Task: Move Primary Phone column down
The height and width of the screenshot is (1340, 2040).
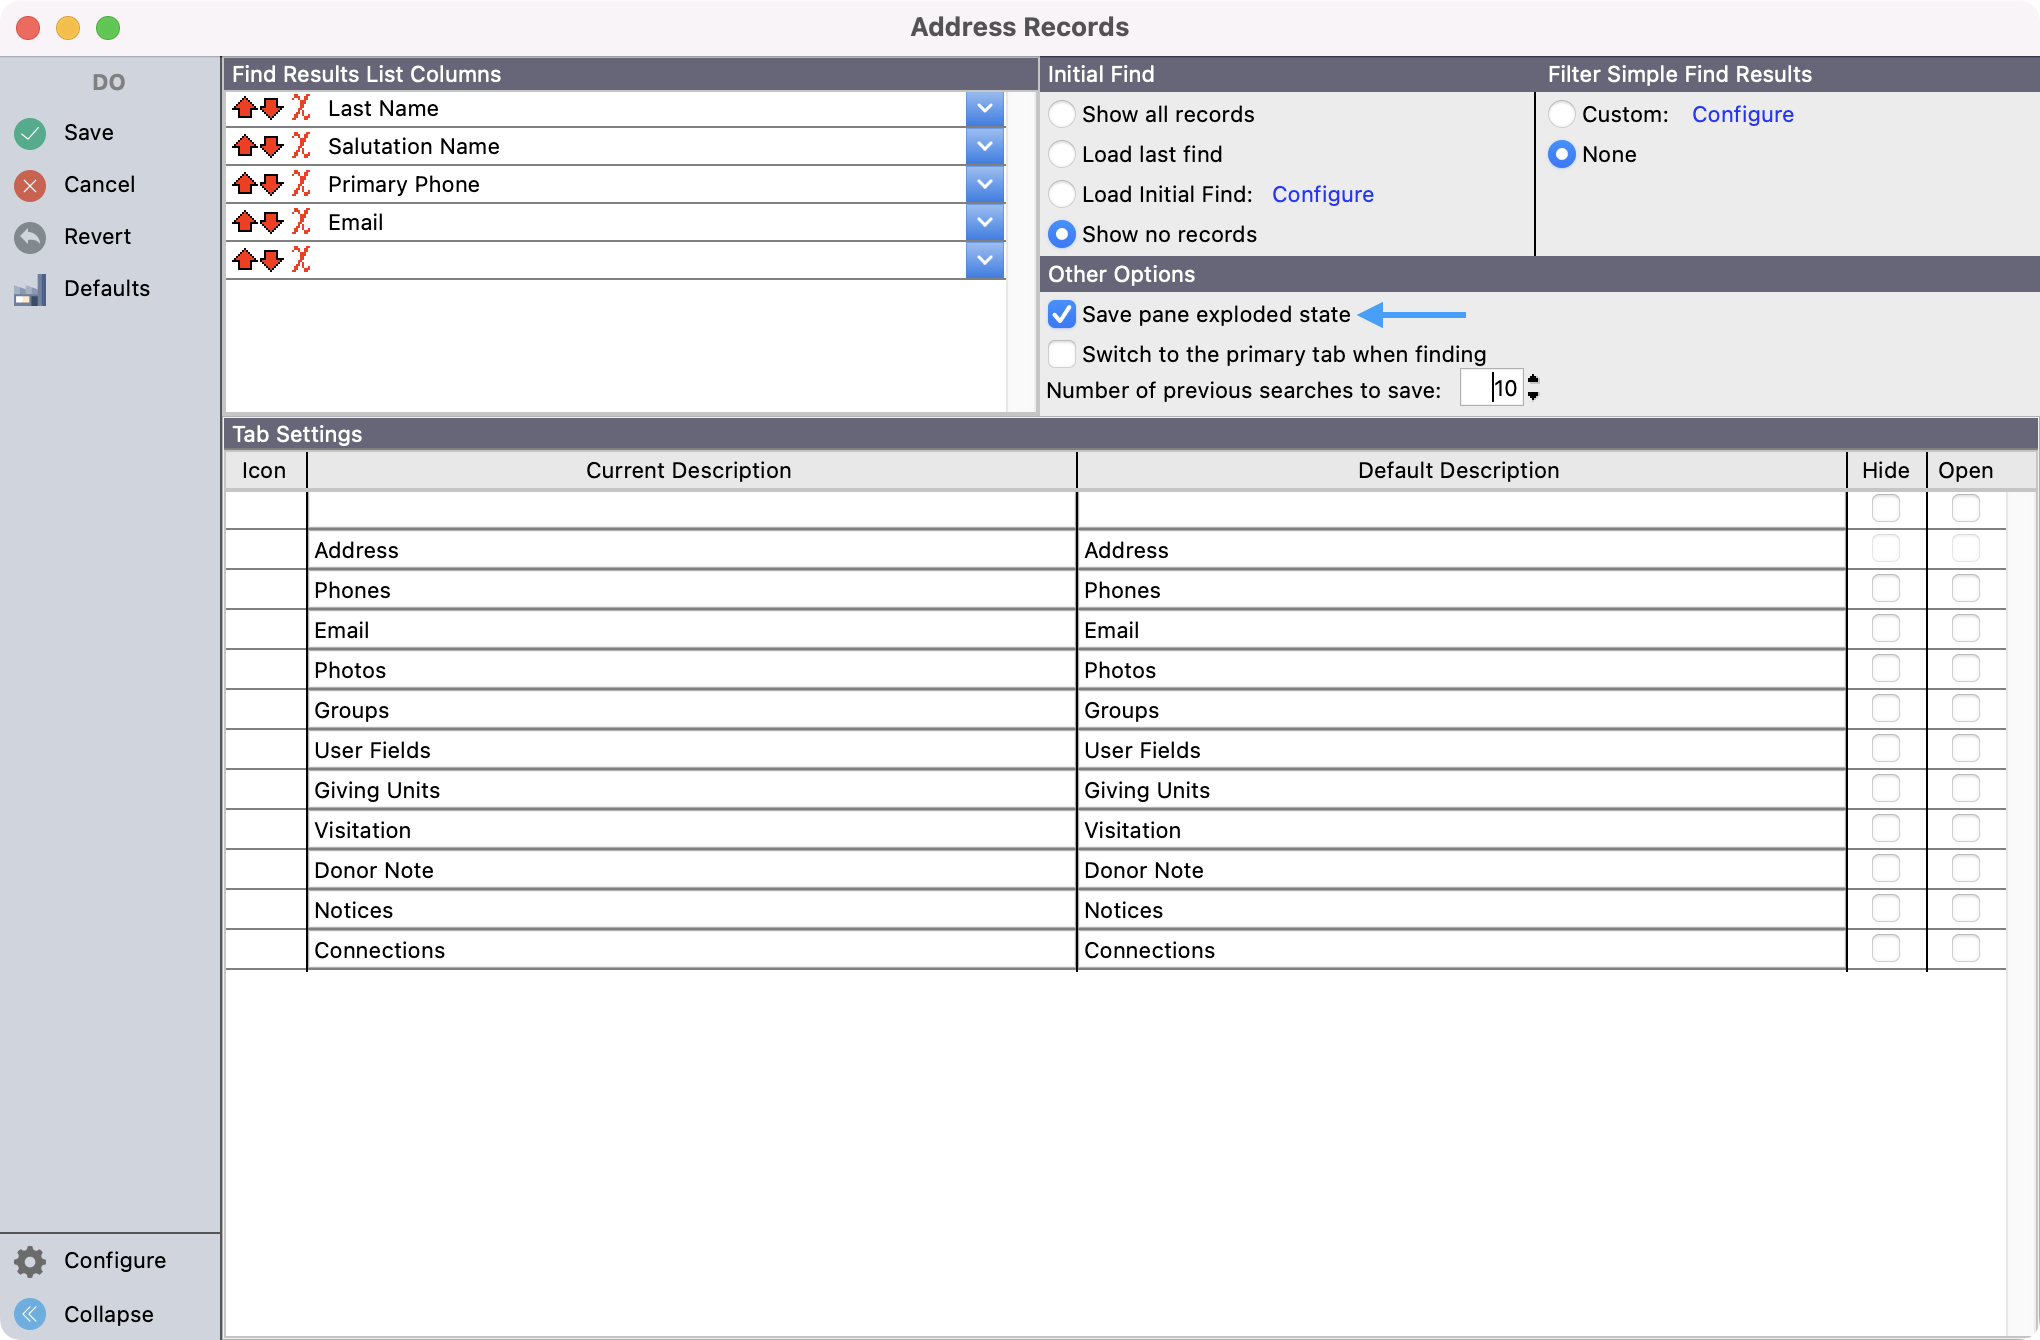Action: [271, 184]
